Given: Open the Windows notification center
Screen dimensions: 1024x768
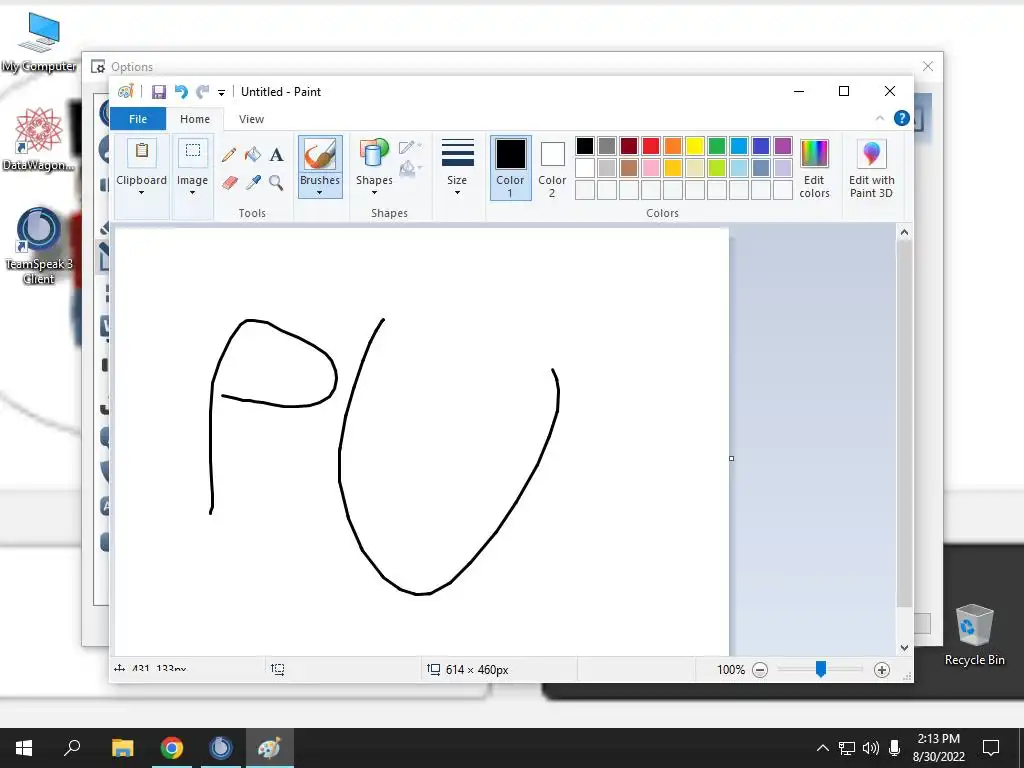Looking at the screenshot, I should click(x=991, y=748).
